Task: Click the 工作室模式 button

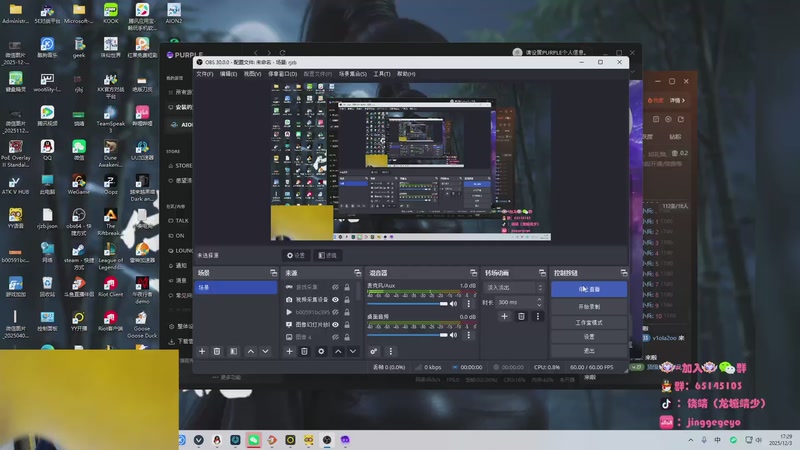Action: [x=589, y=322]
